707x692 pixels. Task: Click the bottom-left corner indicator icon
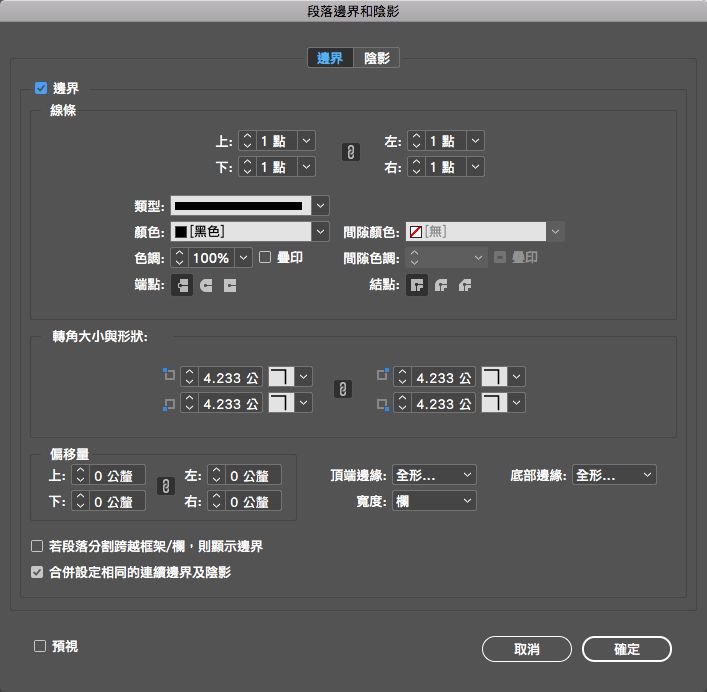(x=169, y=404)
